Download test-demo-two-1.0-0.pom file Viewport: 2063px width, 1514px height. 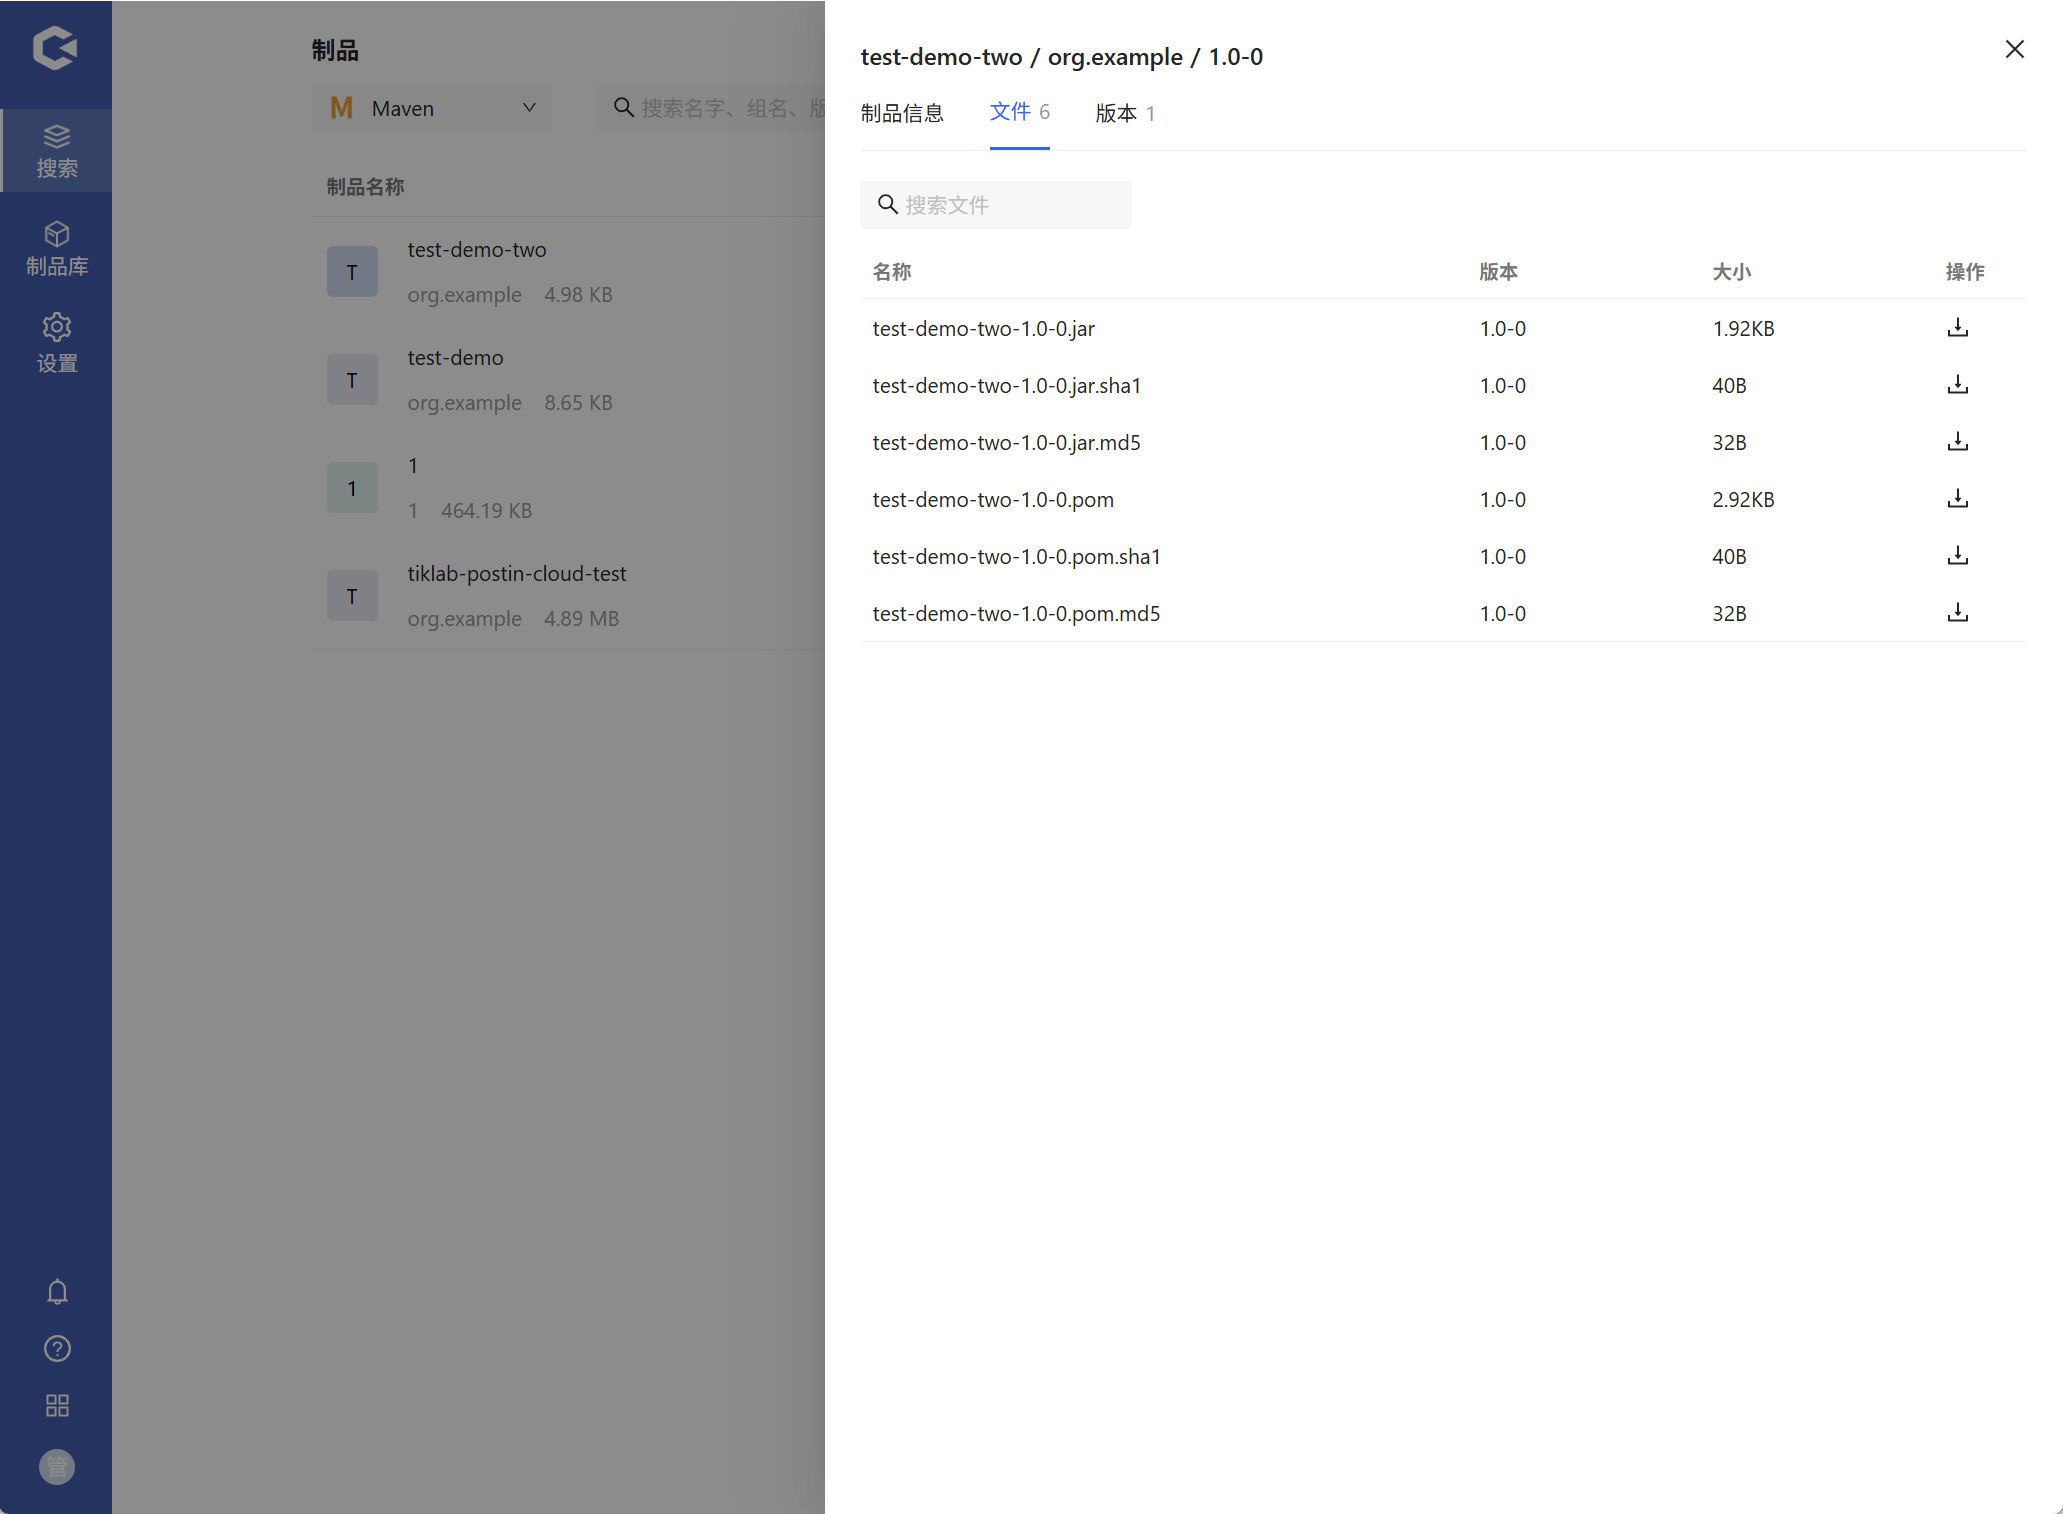pyautogui.click(x=1957, y=499)
